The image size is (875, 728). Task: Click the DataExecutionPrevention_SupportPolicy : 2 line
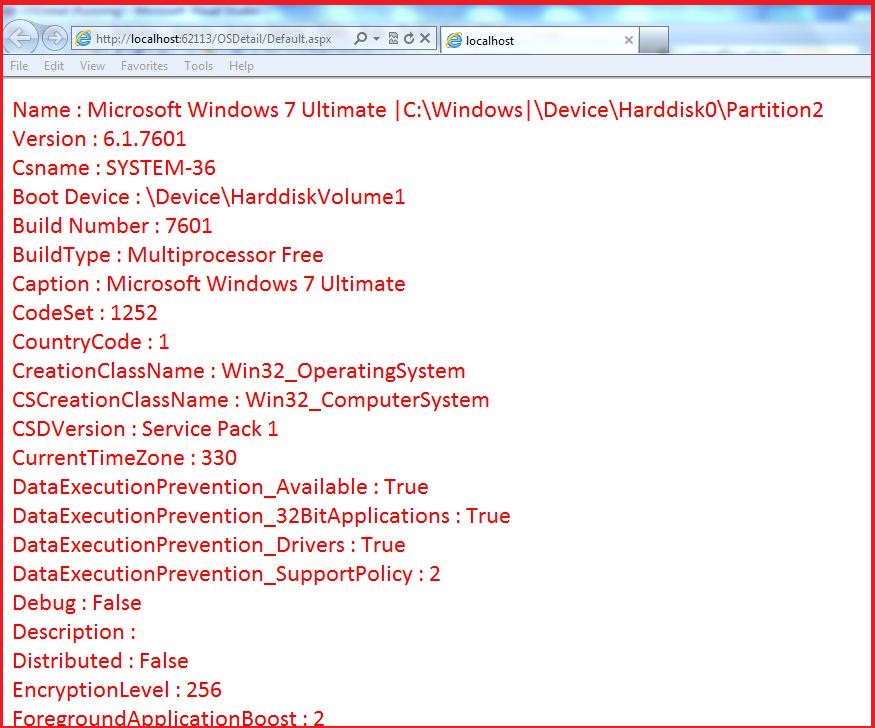[227, 574]
